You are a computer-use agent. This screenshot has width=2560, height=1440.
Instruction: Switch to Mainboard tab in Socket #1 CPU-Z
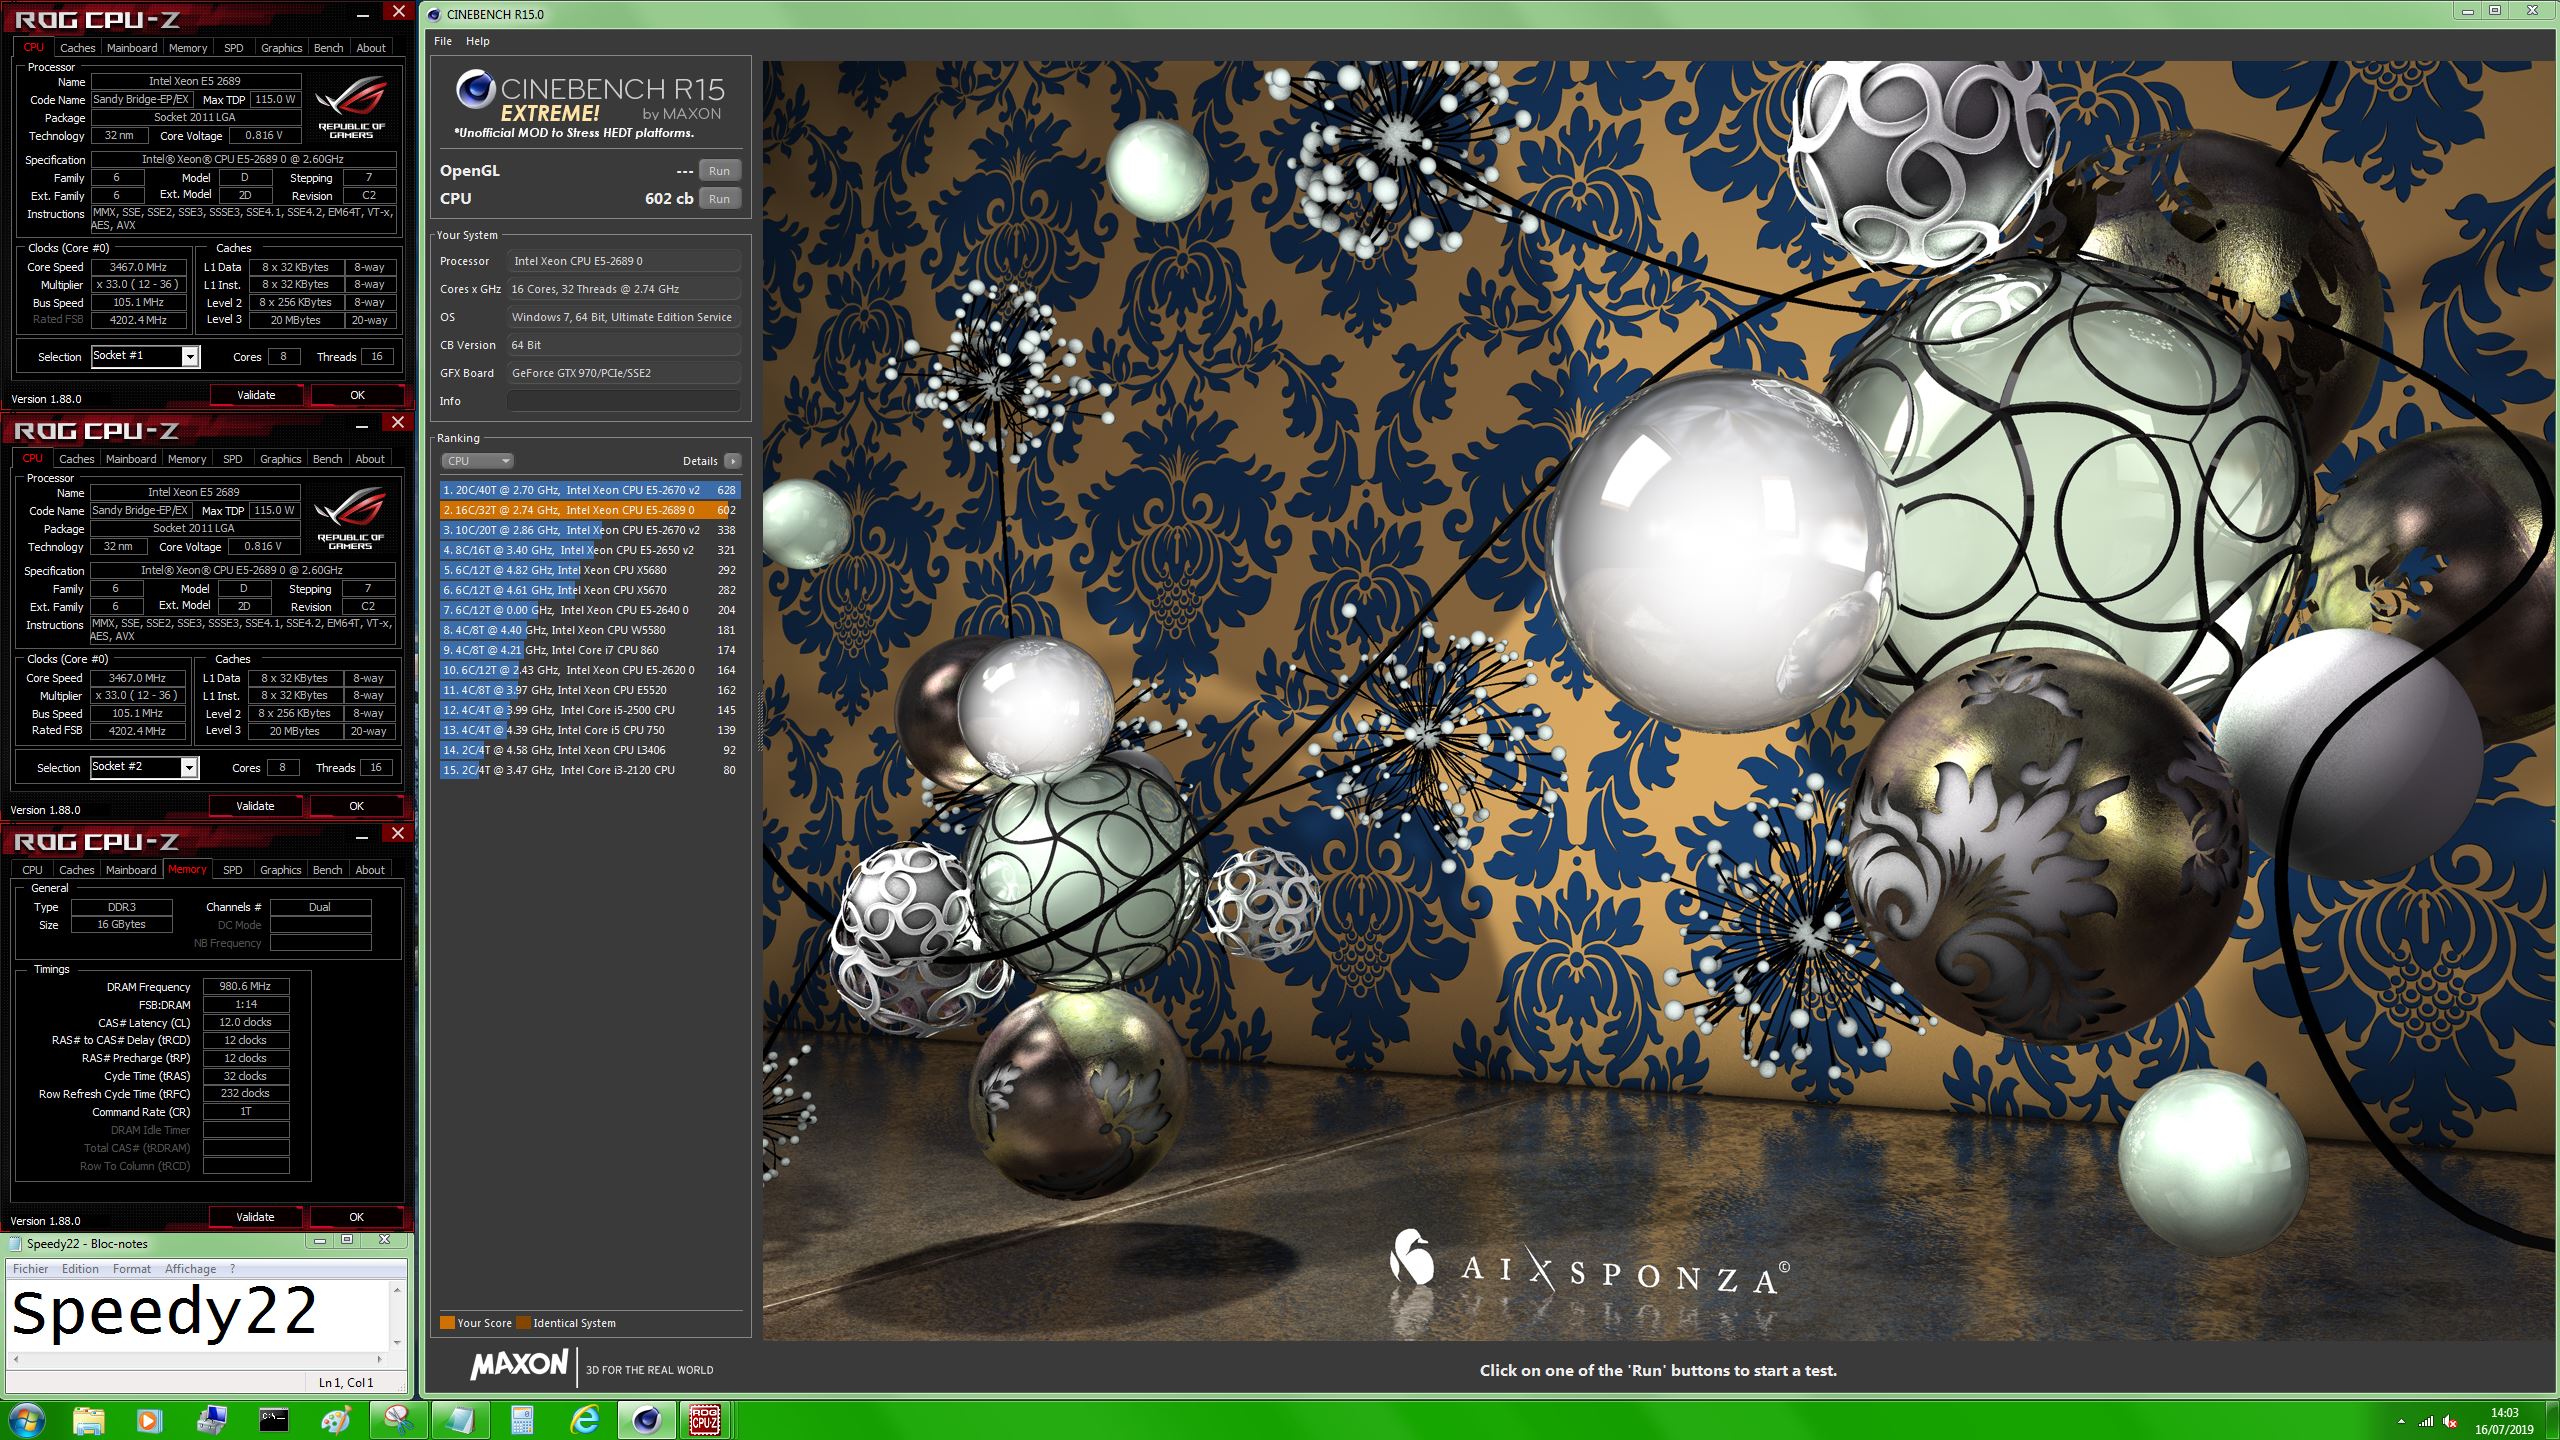pyautogui.click(x=132, y=48)
